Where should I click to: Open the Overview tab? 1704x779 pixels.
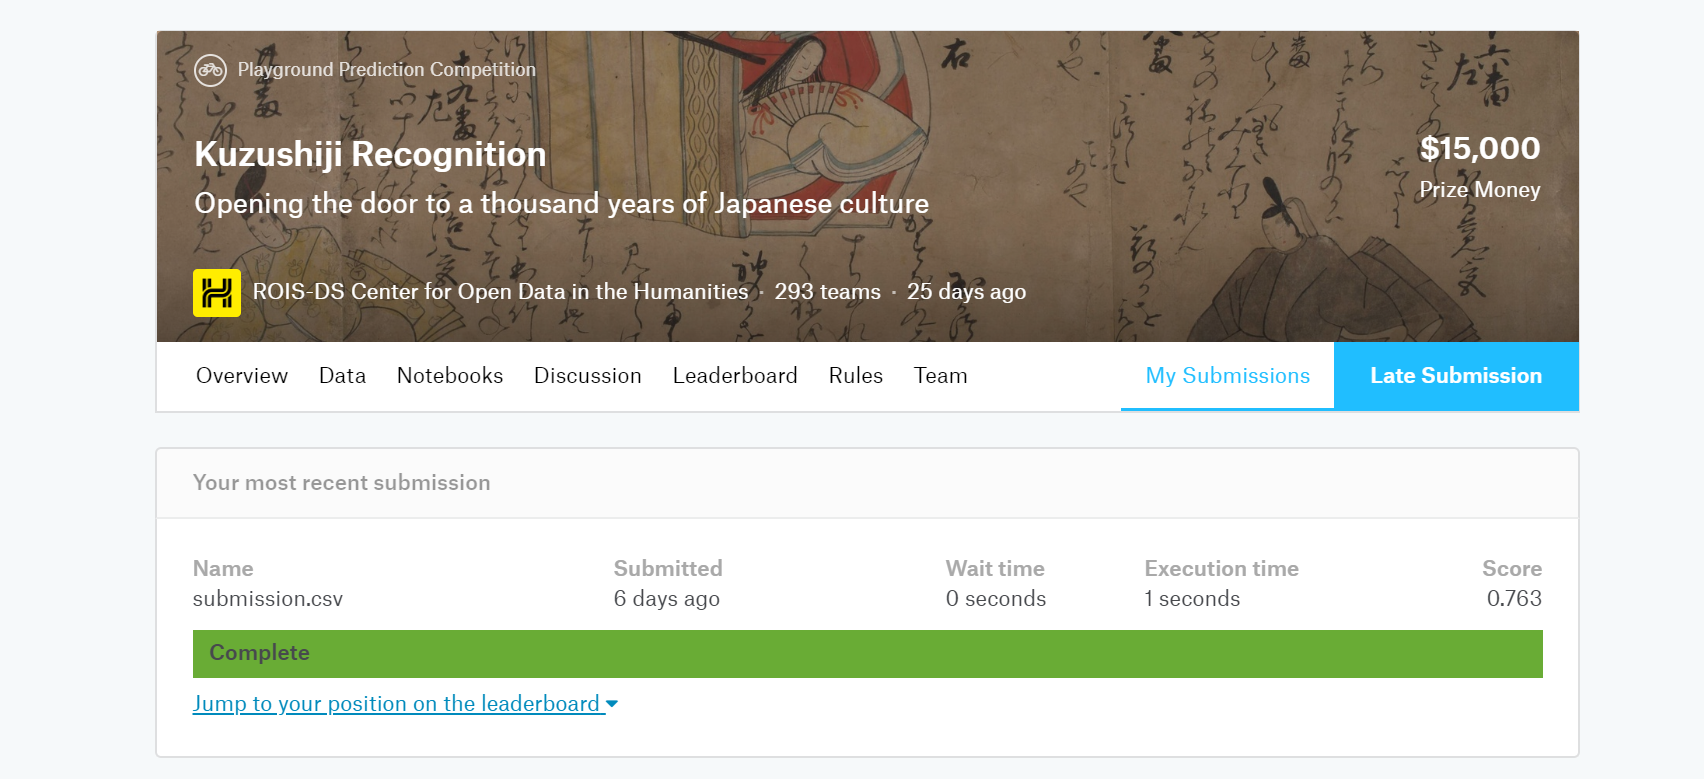click(242, 376)
